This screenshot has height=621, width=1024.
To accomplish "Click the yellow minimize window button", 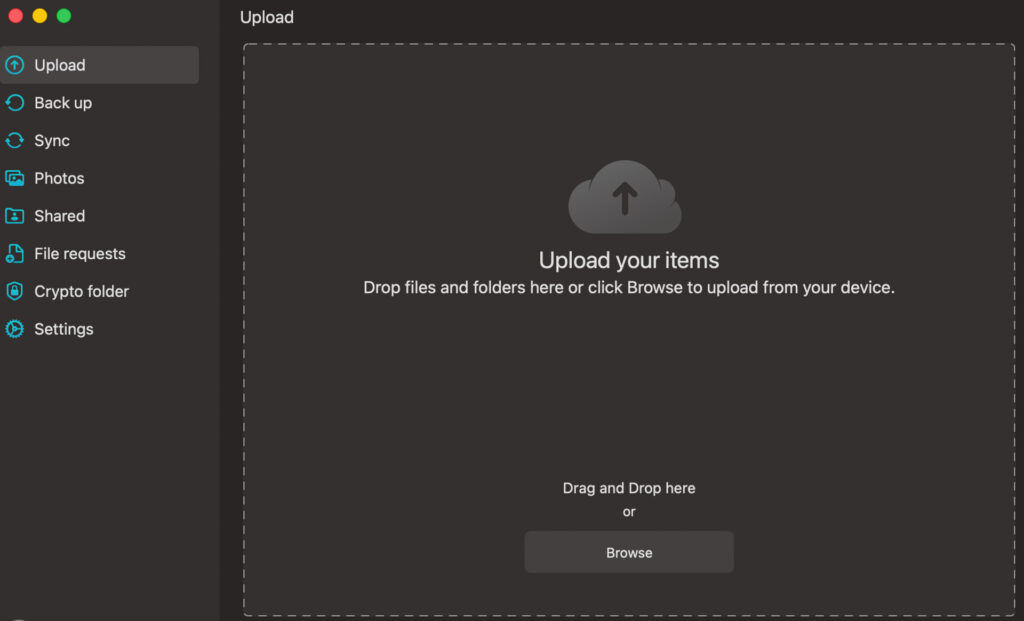I will click(40, 16).
